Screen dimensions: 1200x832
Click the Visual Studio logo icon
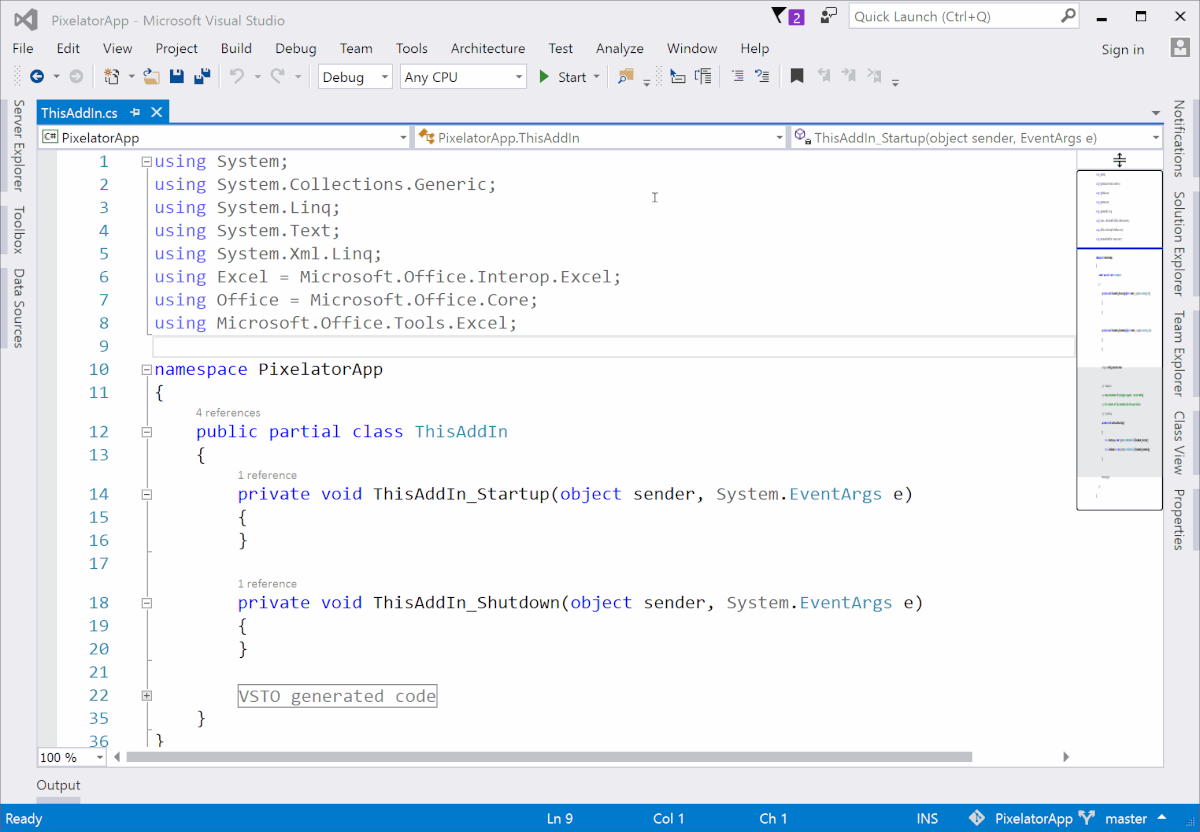pyautogui.click(x=27, y=19)
